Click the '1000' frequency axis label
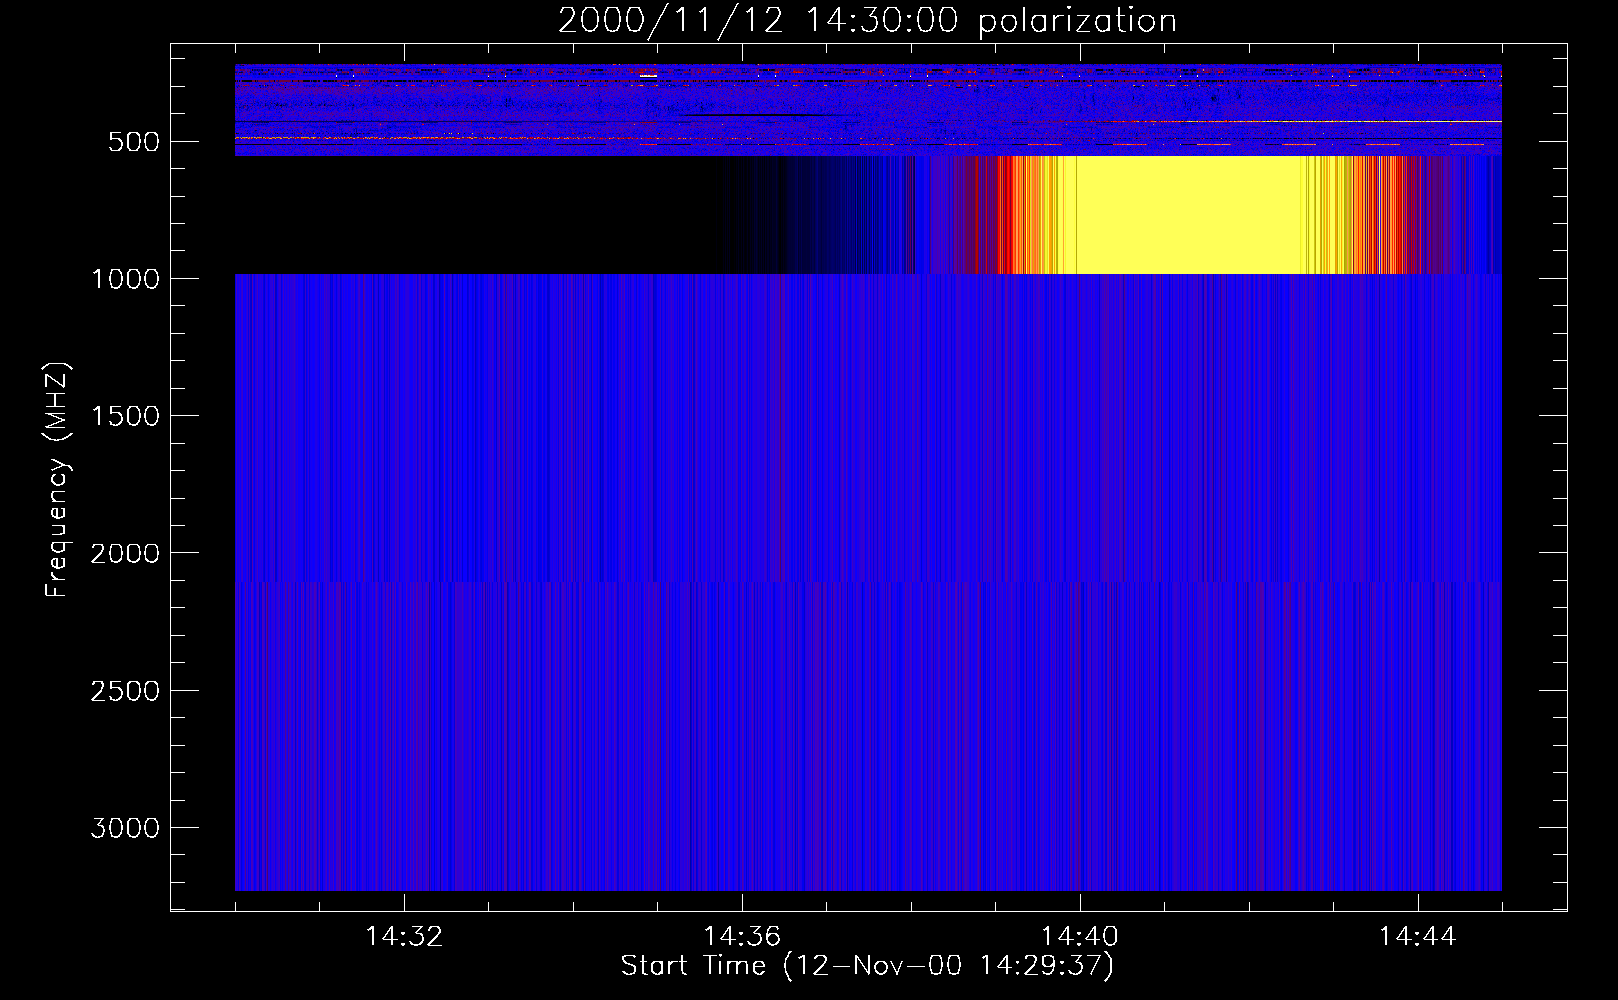 [x=125, y=279]
